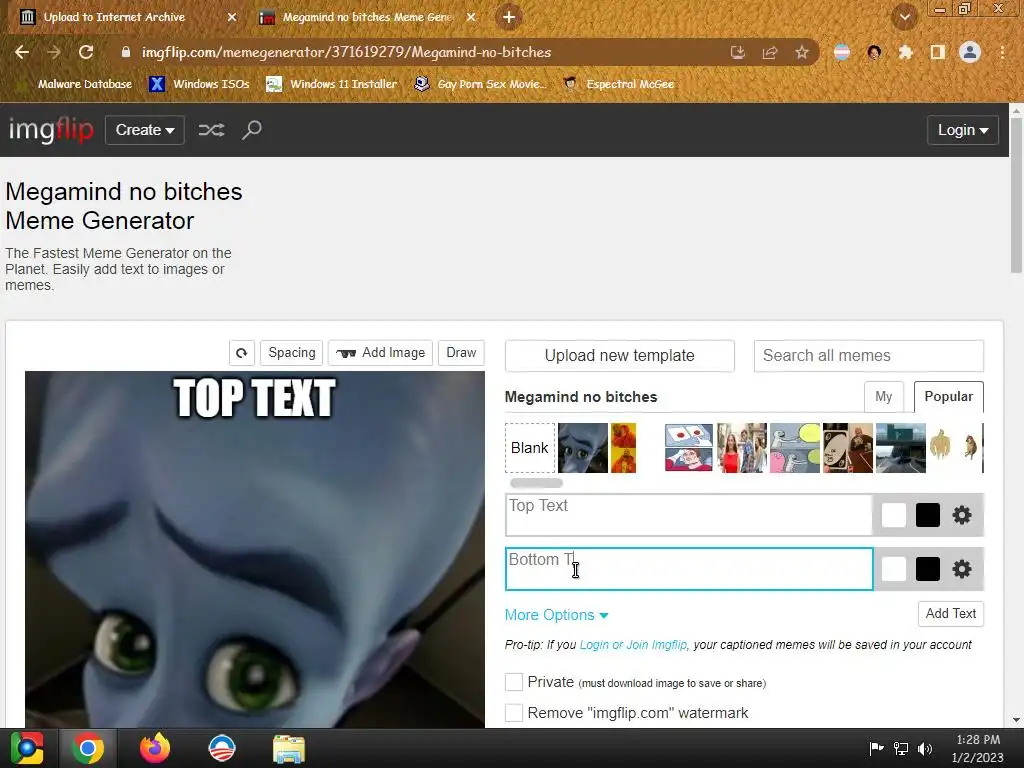The height and width of the screenshot is (768, 1024).
Task: Open the Create dropdown menu
Action: tap(145, 130)
